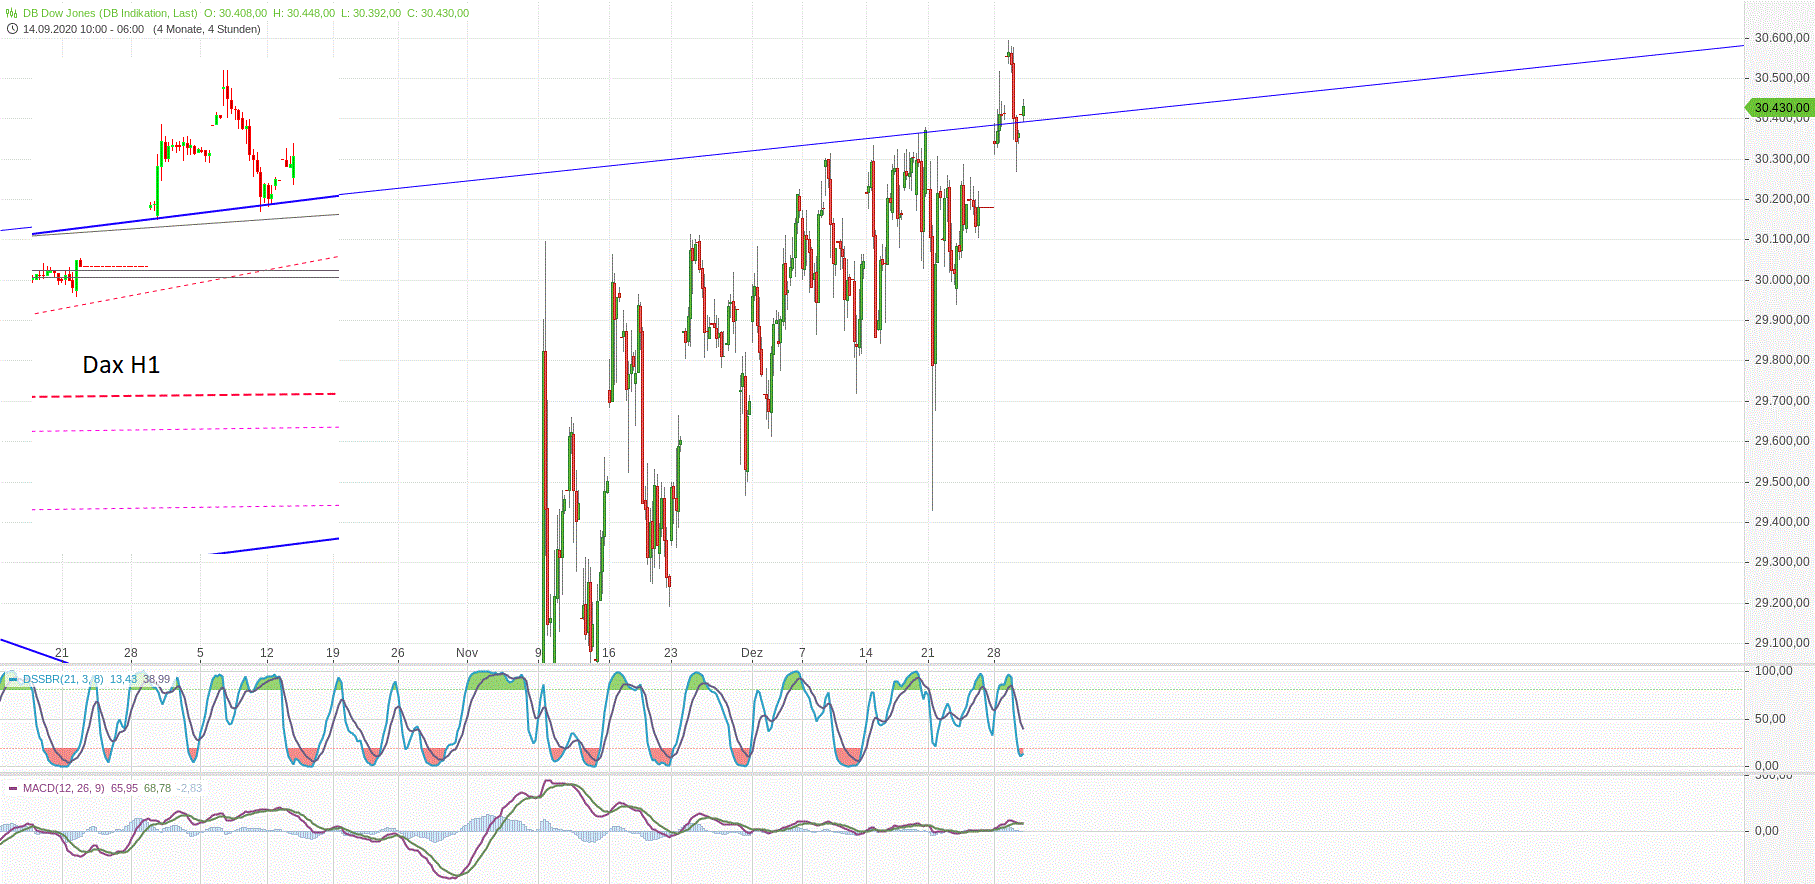1815x884 pixels.
Task: Click the L: 30.392,00 low value
Action: (371, 13)
